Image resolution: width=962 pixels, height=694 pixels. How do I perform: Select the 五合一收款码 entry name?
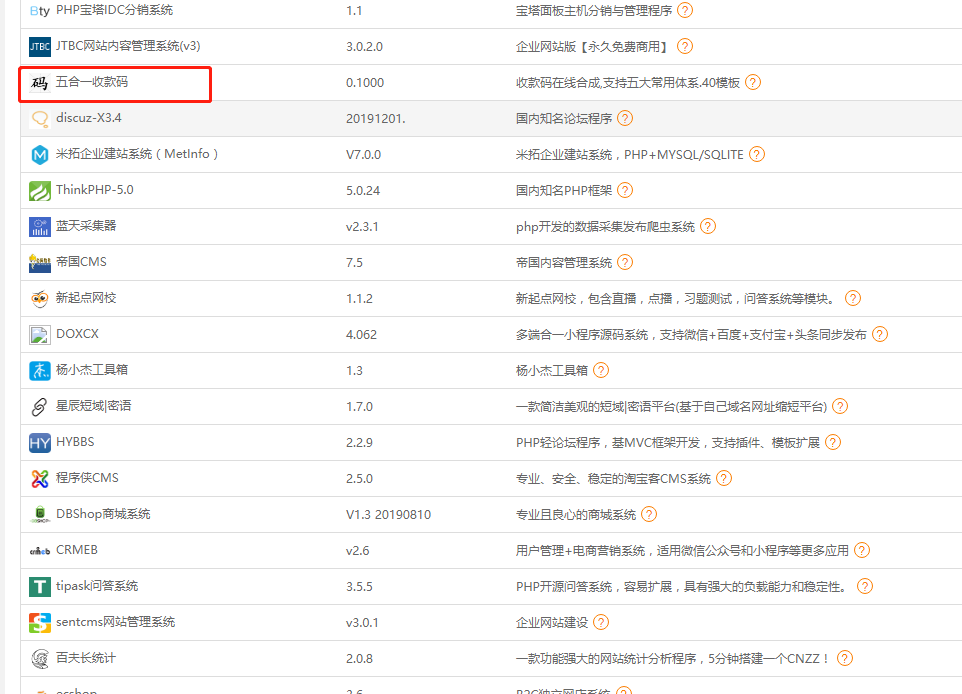[92, 82]
